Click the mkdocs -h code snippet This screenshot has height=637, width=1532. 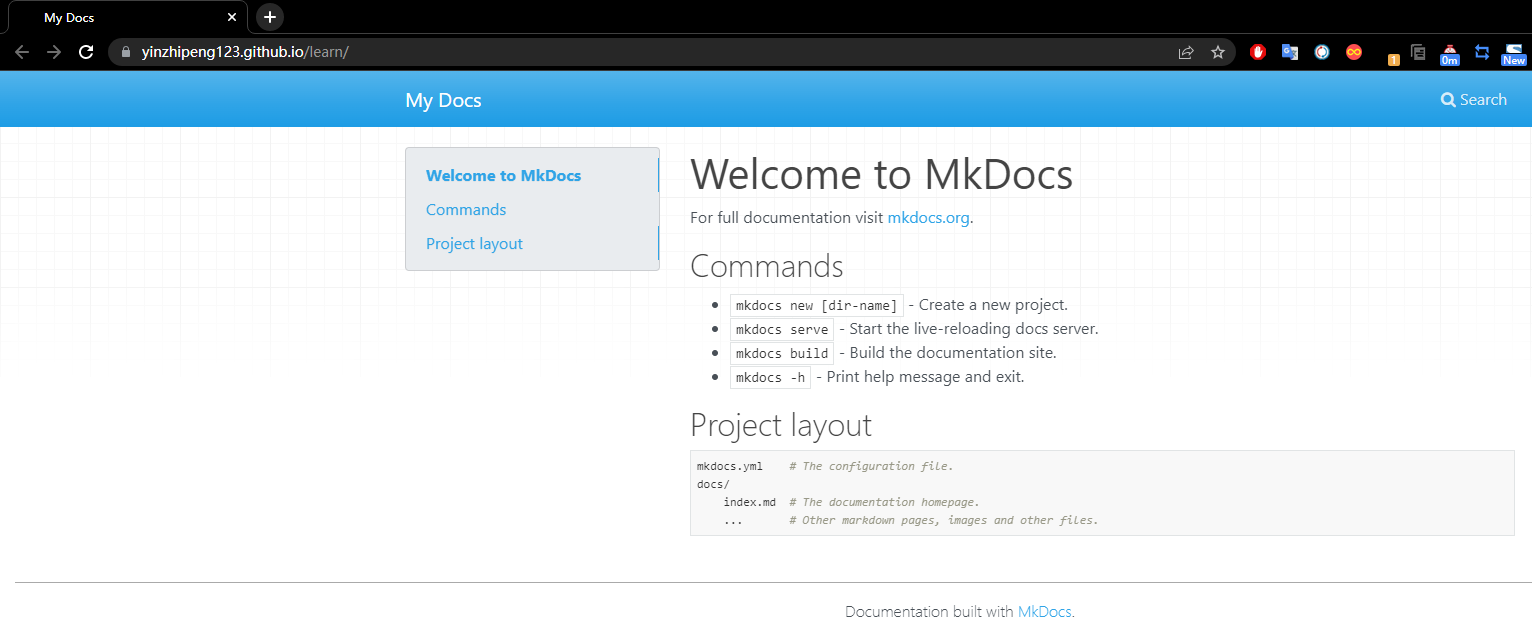click(770, 377)
